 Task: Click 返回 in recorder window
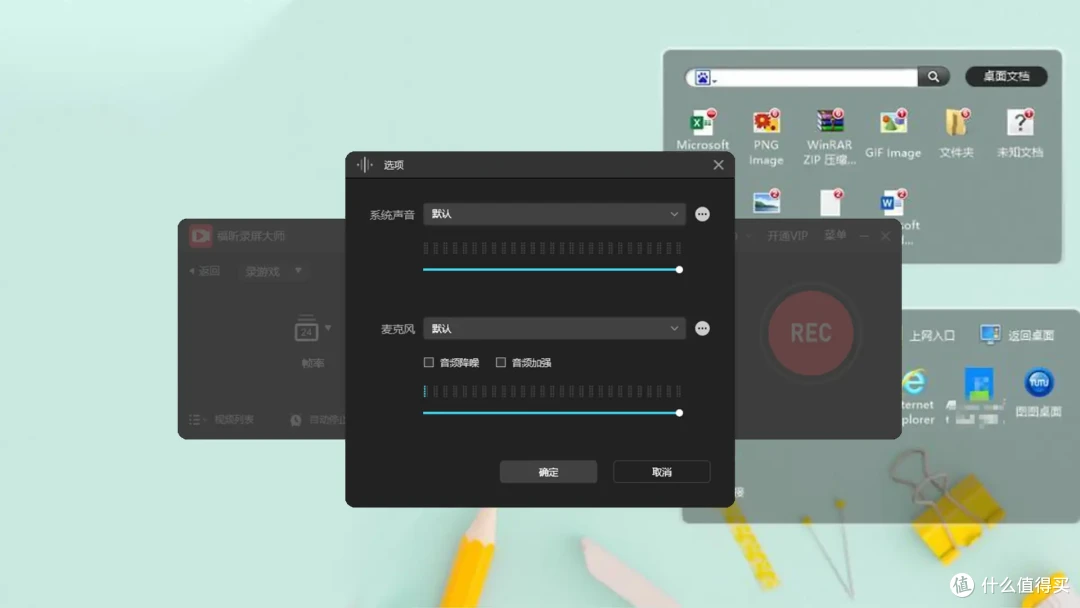[205, 271]
